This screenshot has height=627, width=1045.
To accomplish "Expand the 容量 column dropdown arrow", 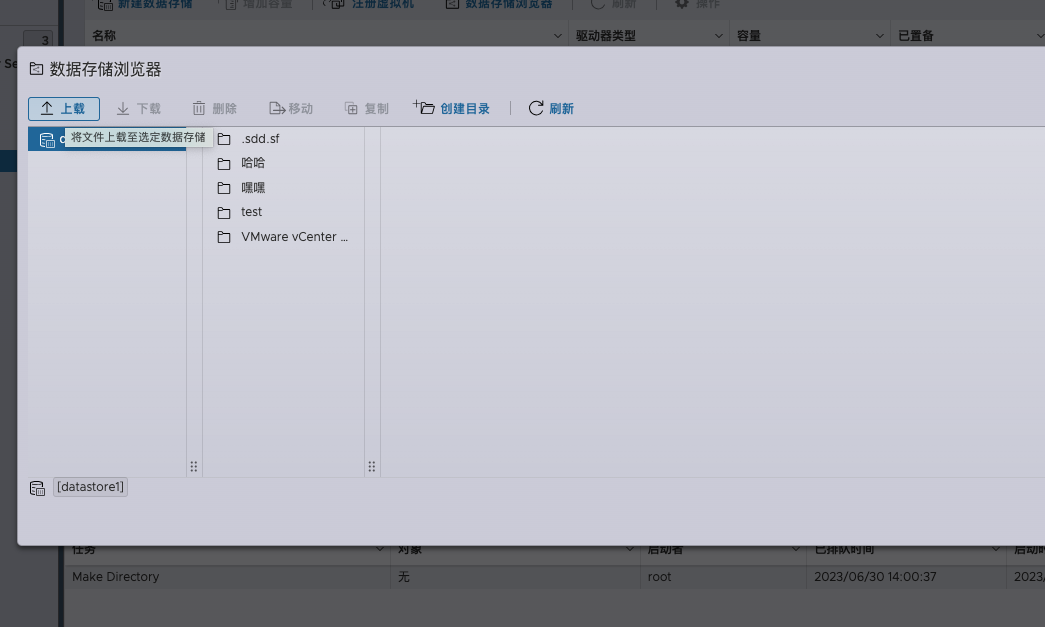I will pyautogui.click(x=880, y=36).
